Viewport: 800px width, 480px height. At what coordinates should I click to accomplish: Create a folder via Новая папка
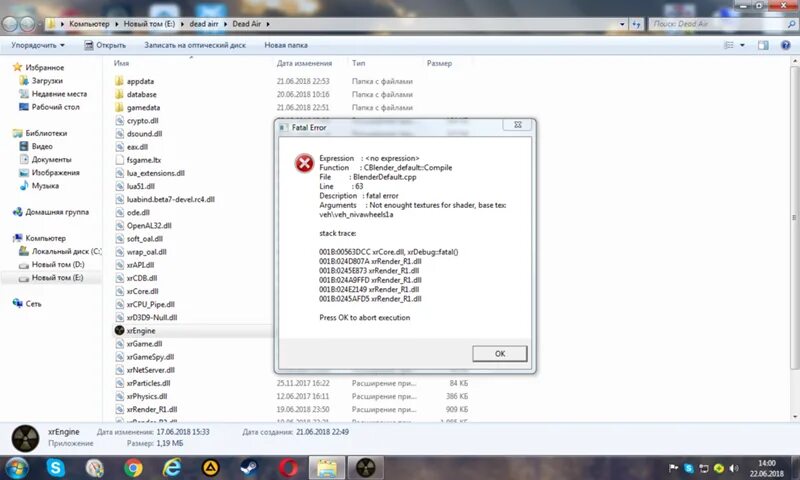tap(286, 45)
